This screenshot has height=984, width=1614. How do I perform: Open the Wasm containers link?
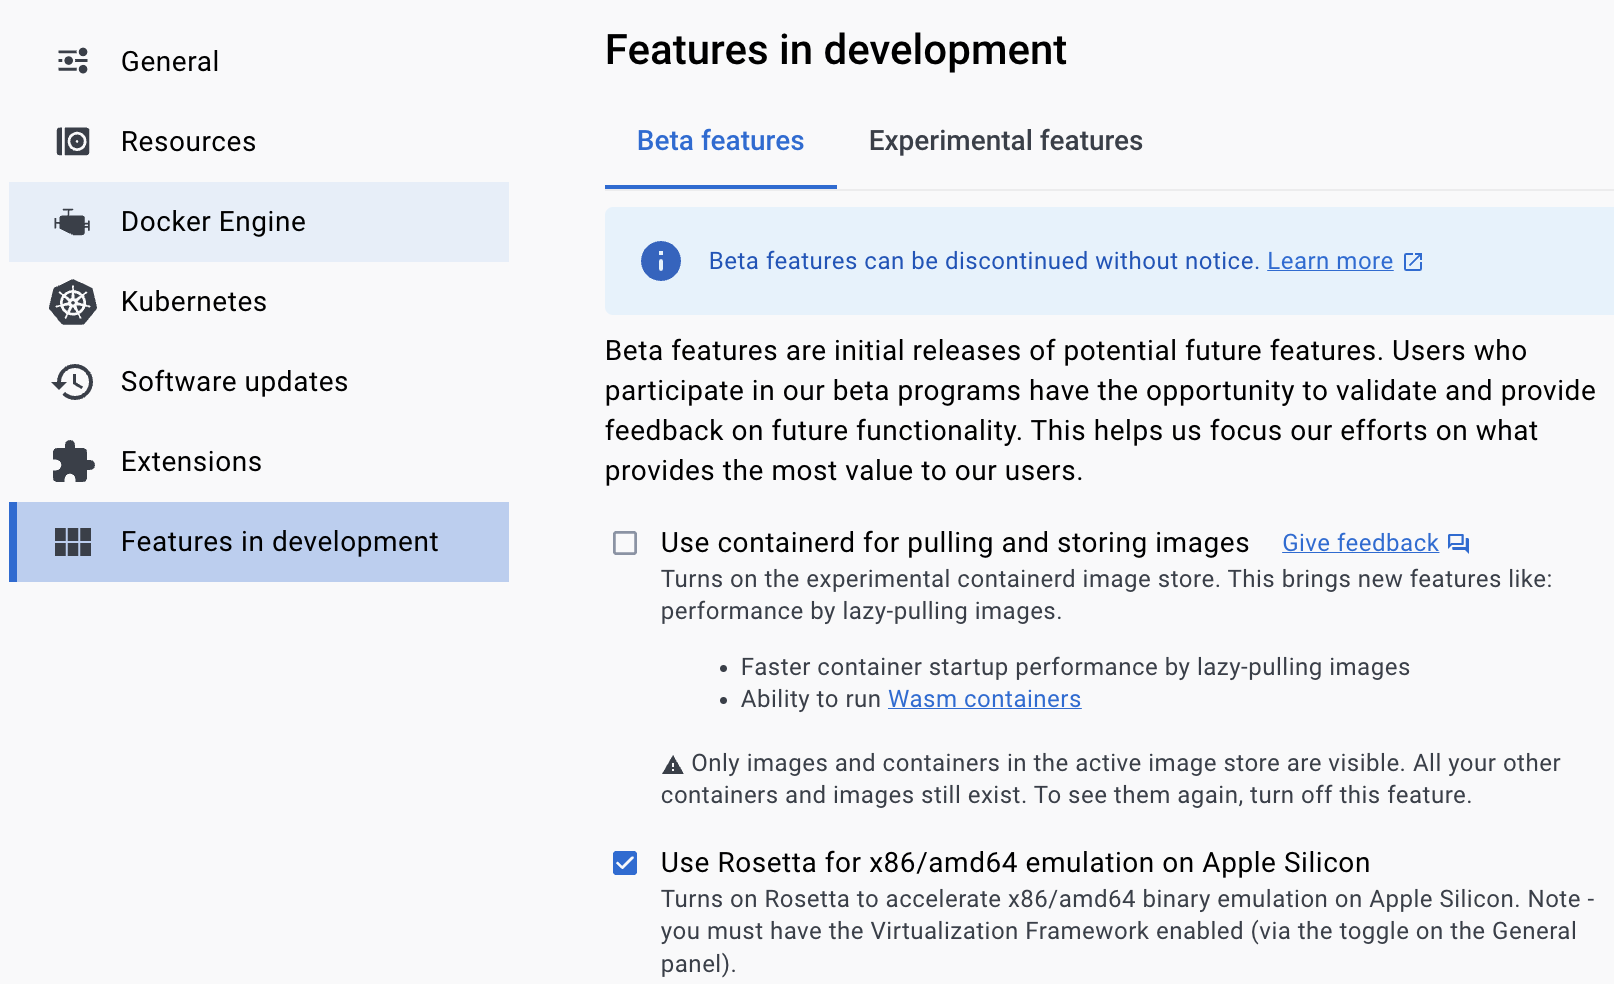pyautogui.click(x=984, y=699)
